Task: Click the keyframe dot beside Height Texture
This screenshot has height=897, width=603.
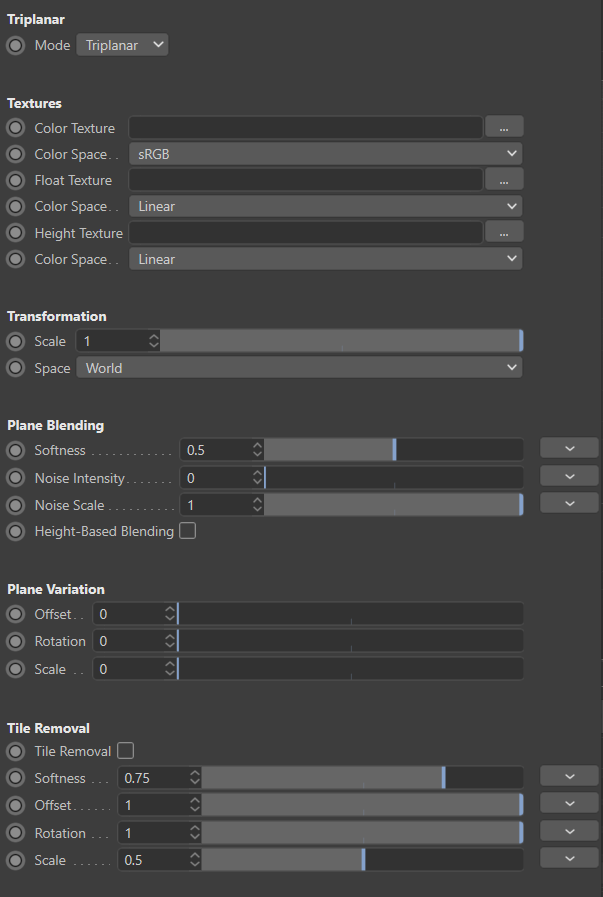Action: [x=16, y=233]
